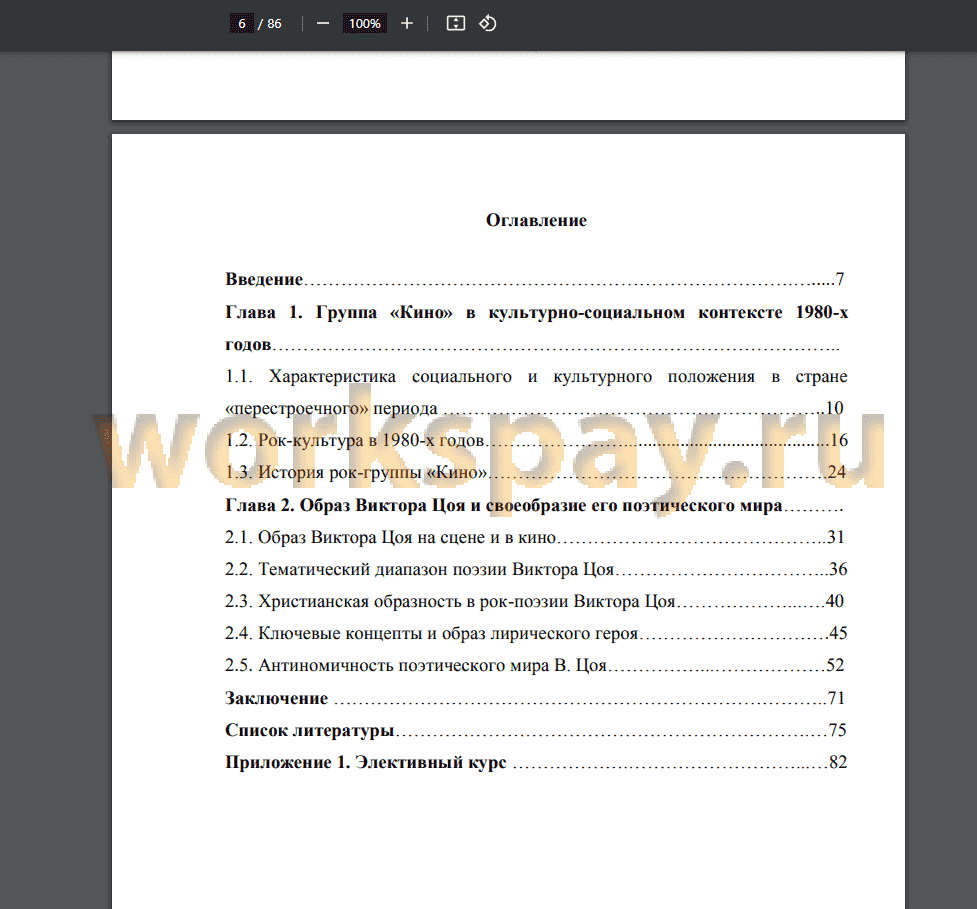Rotate the document with the rotate icon
Image resolution: width=977 pixels, height=909 pixels.
point(487,24)
